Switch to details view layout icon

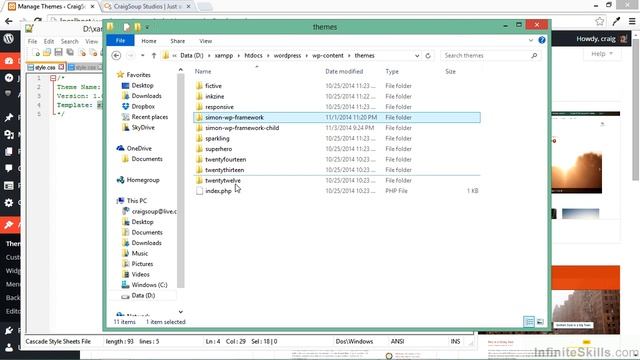(529, 322)
